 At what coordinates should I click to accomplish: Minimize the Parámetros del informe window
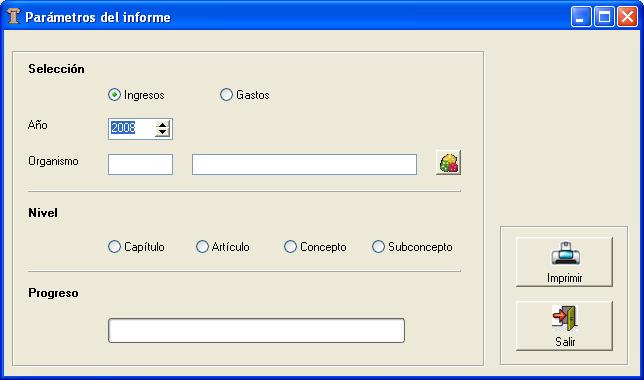[581, 17]
